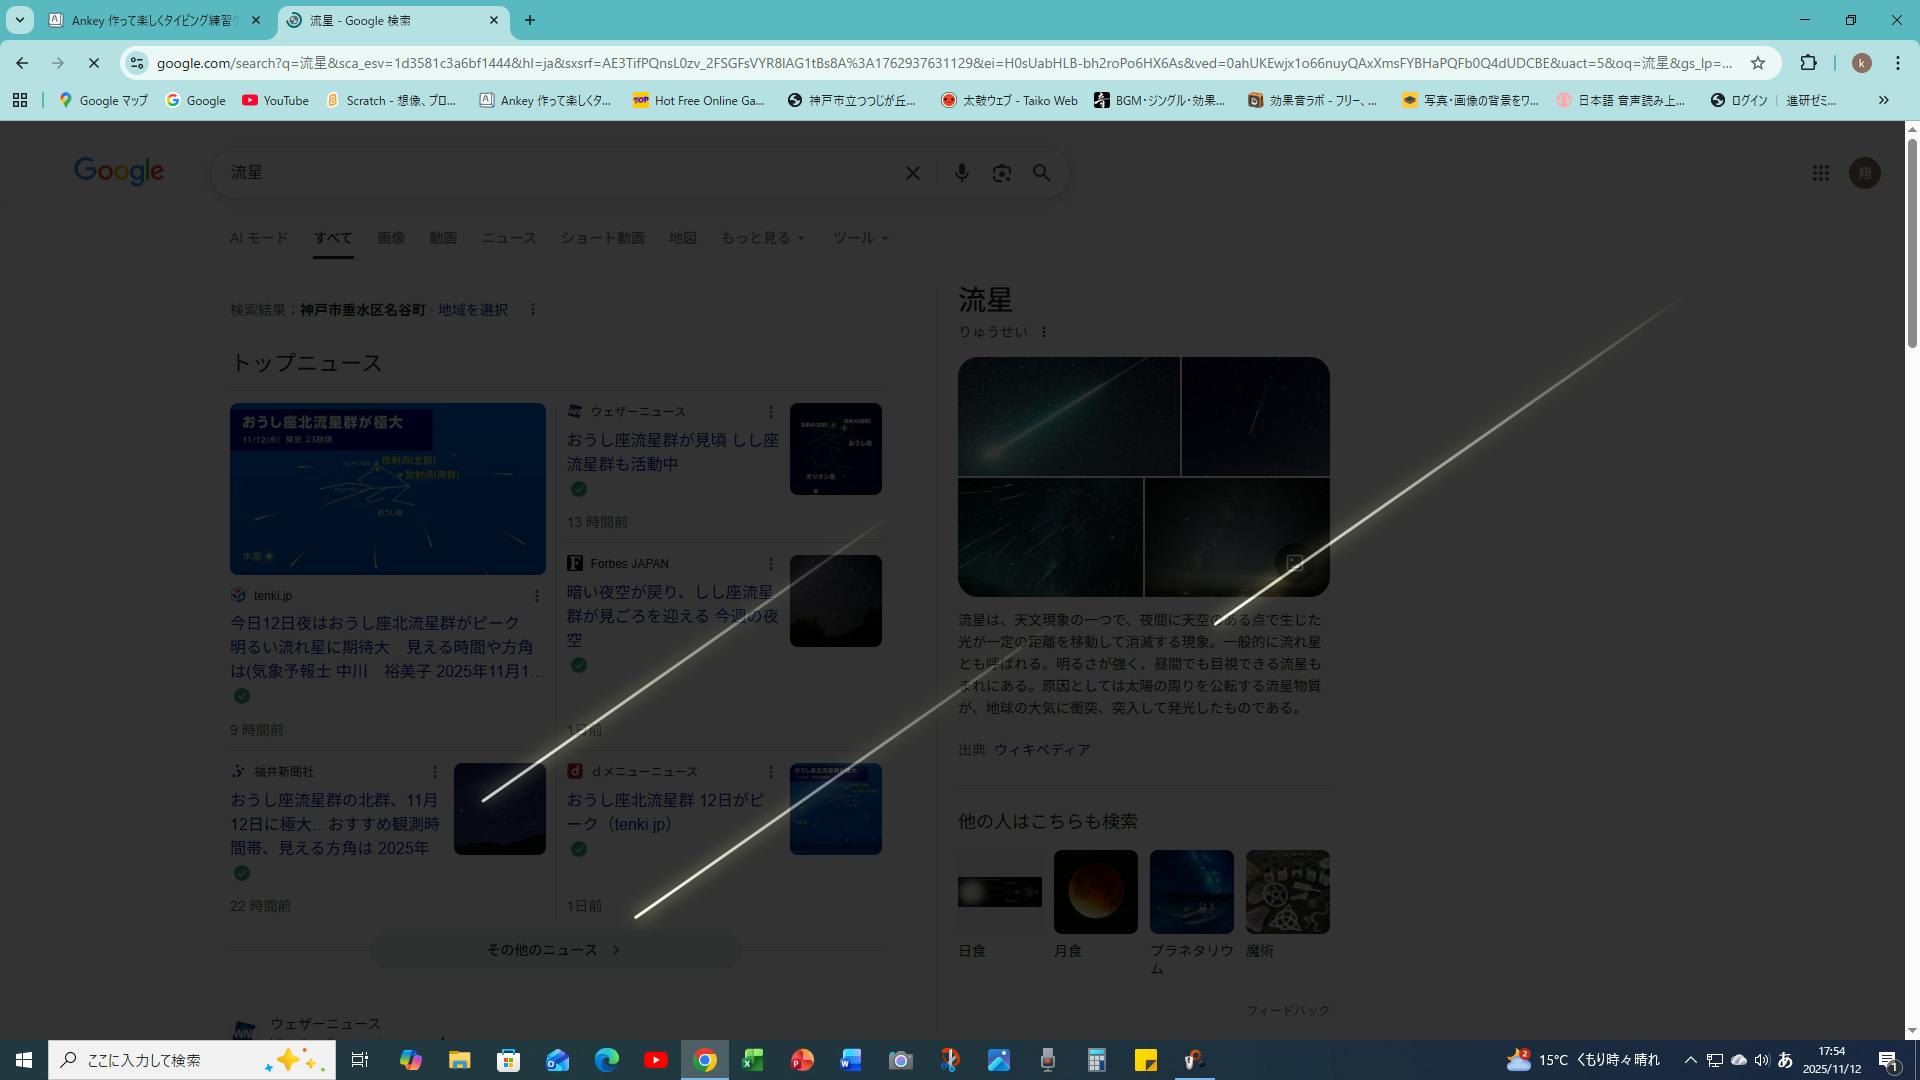Image resolution: width=1920 pixels, height=1080 pixels.
Task: Stop page loading with X button
Action: [x=93, y=63]
